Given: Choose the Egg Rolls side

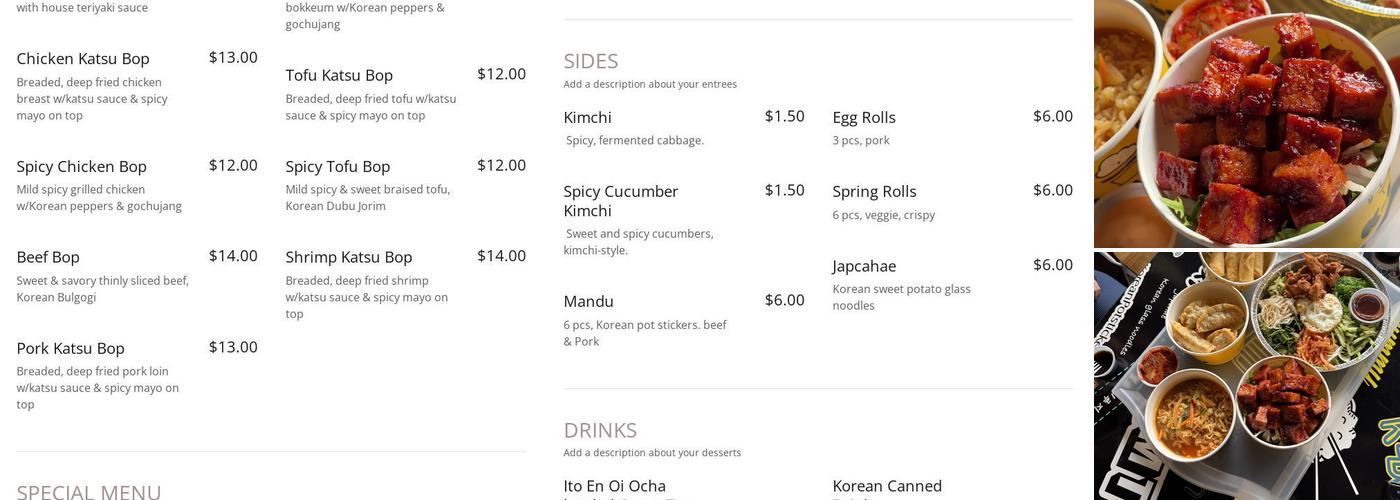Looking at the screenshot, I should (864, 118).
